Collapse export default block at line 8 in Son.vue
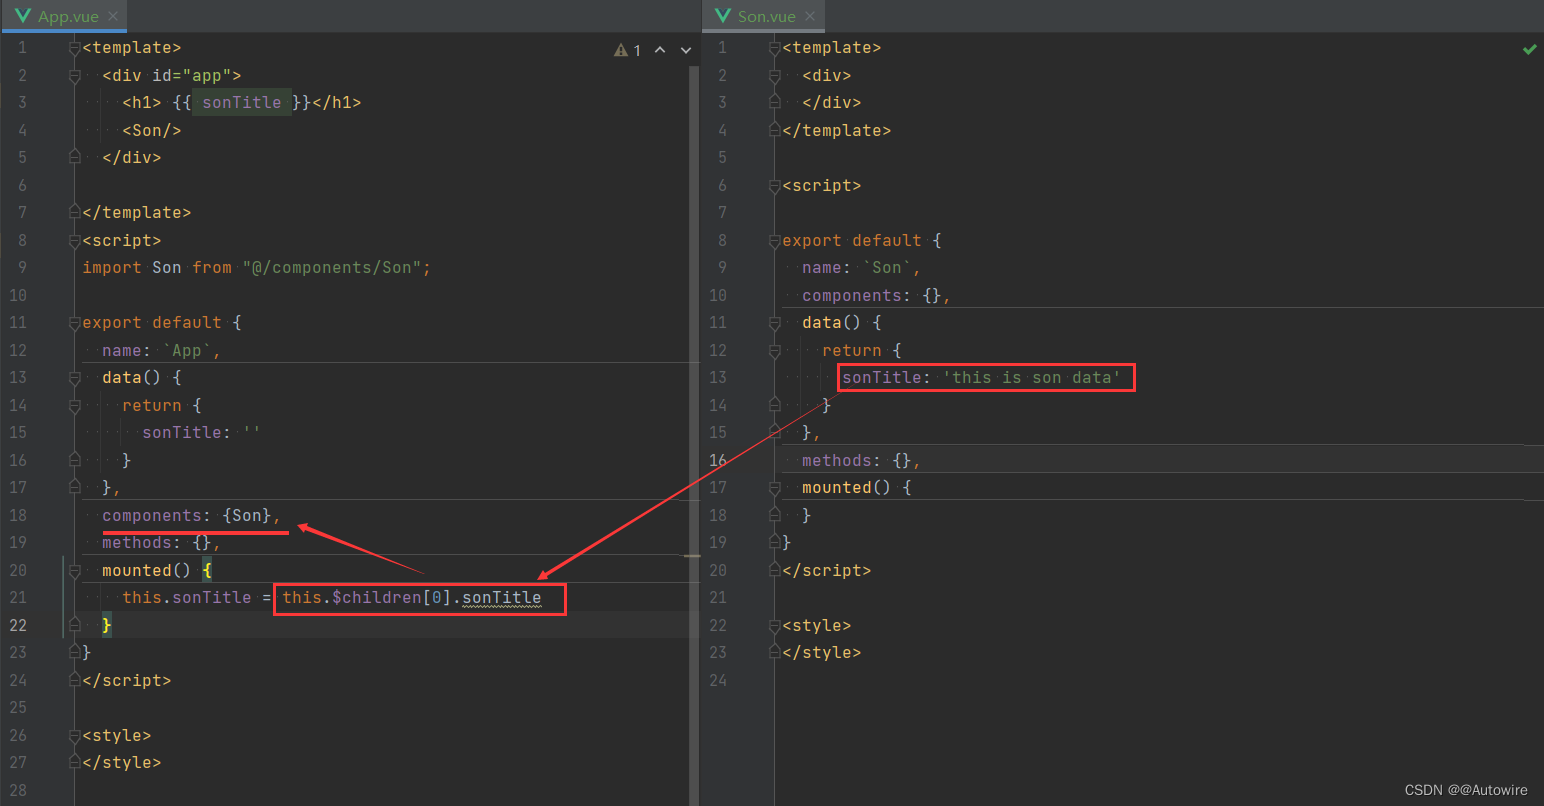The width and height of the screenshot is (1544, 806). [x=775, y=240]
